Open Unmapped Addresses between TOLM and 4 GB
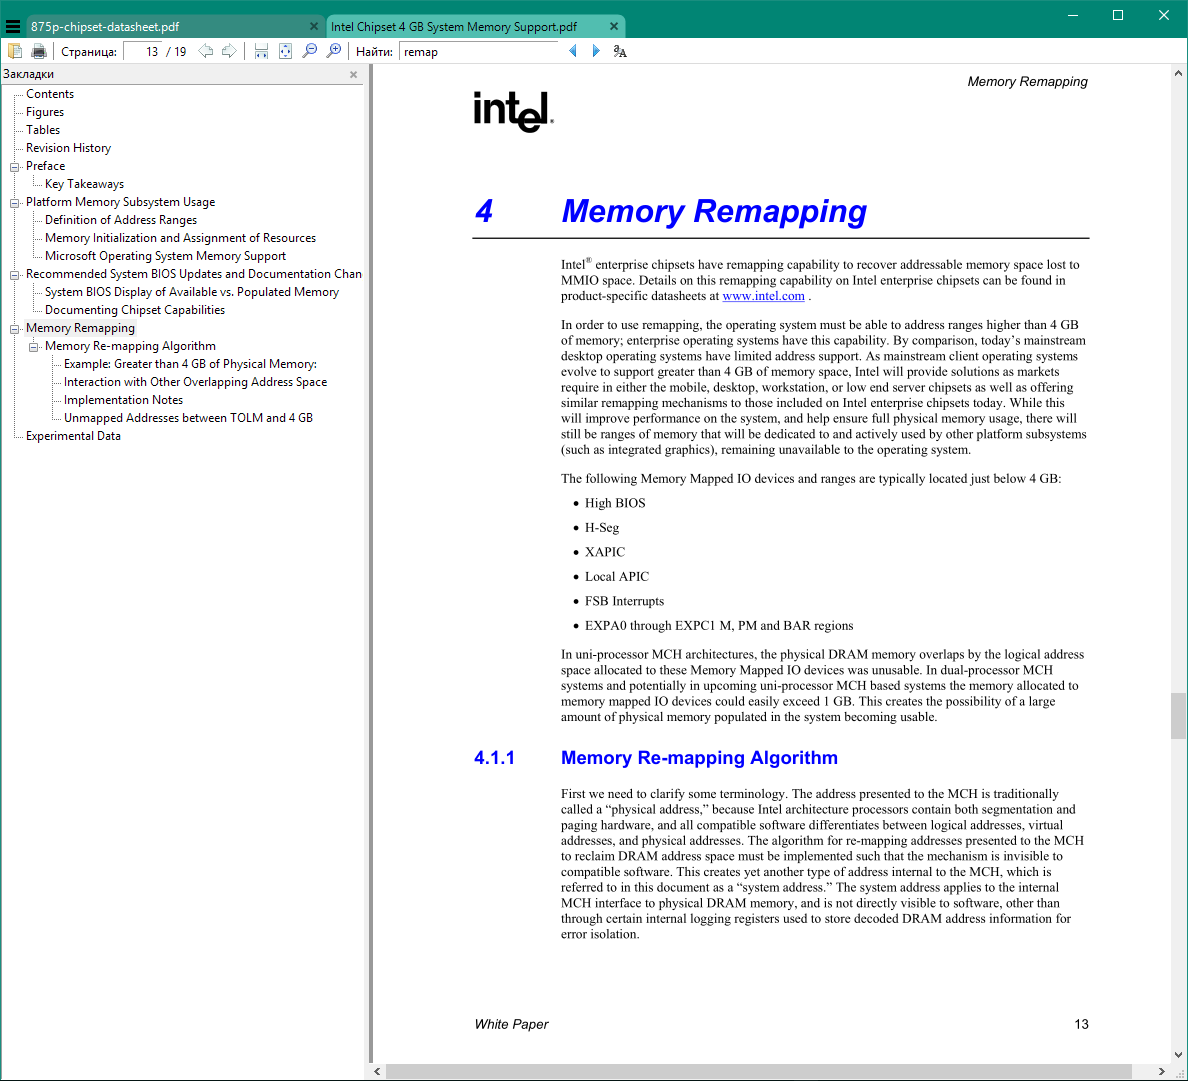1188x1081 pixels. pyautogui.click(x=188, y=418)
